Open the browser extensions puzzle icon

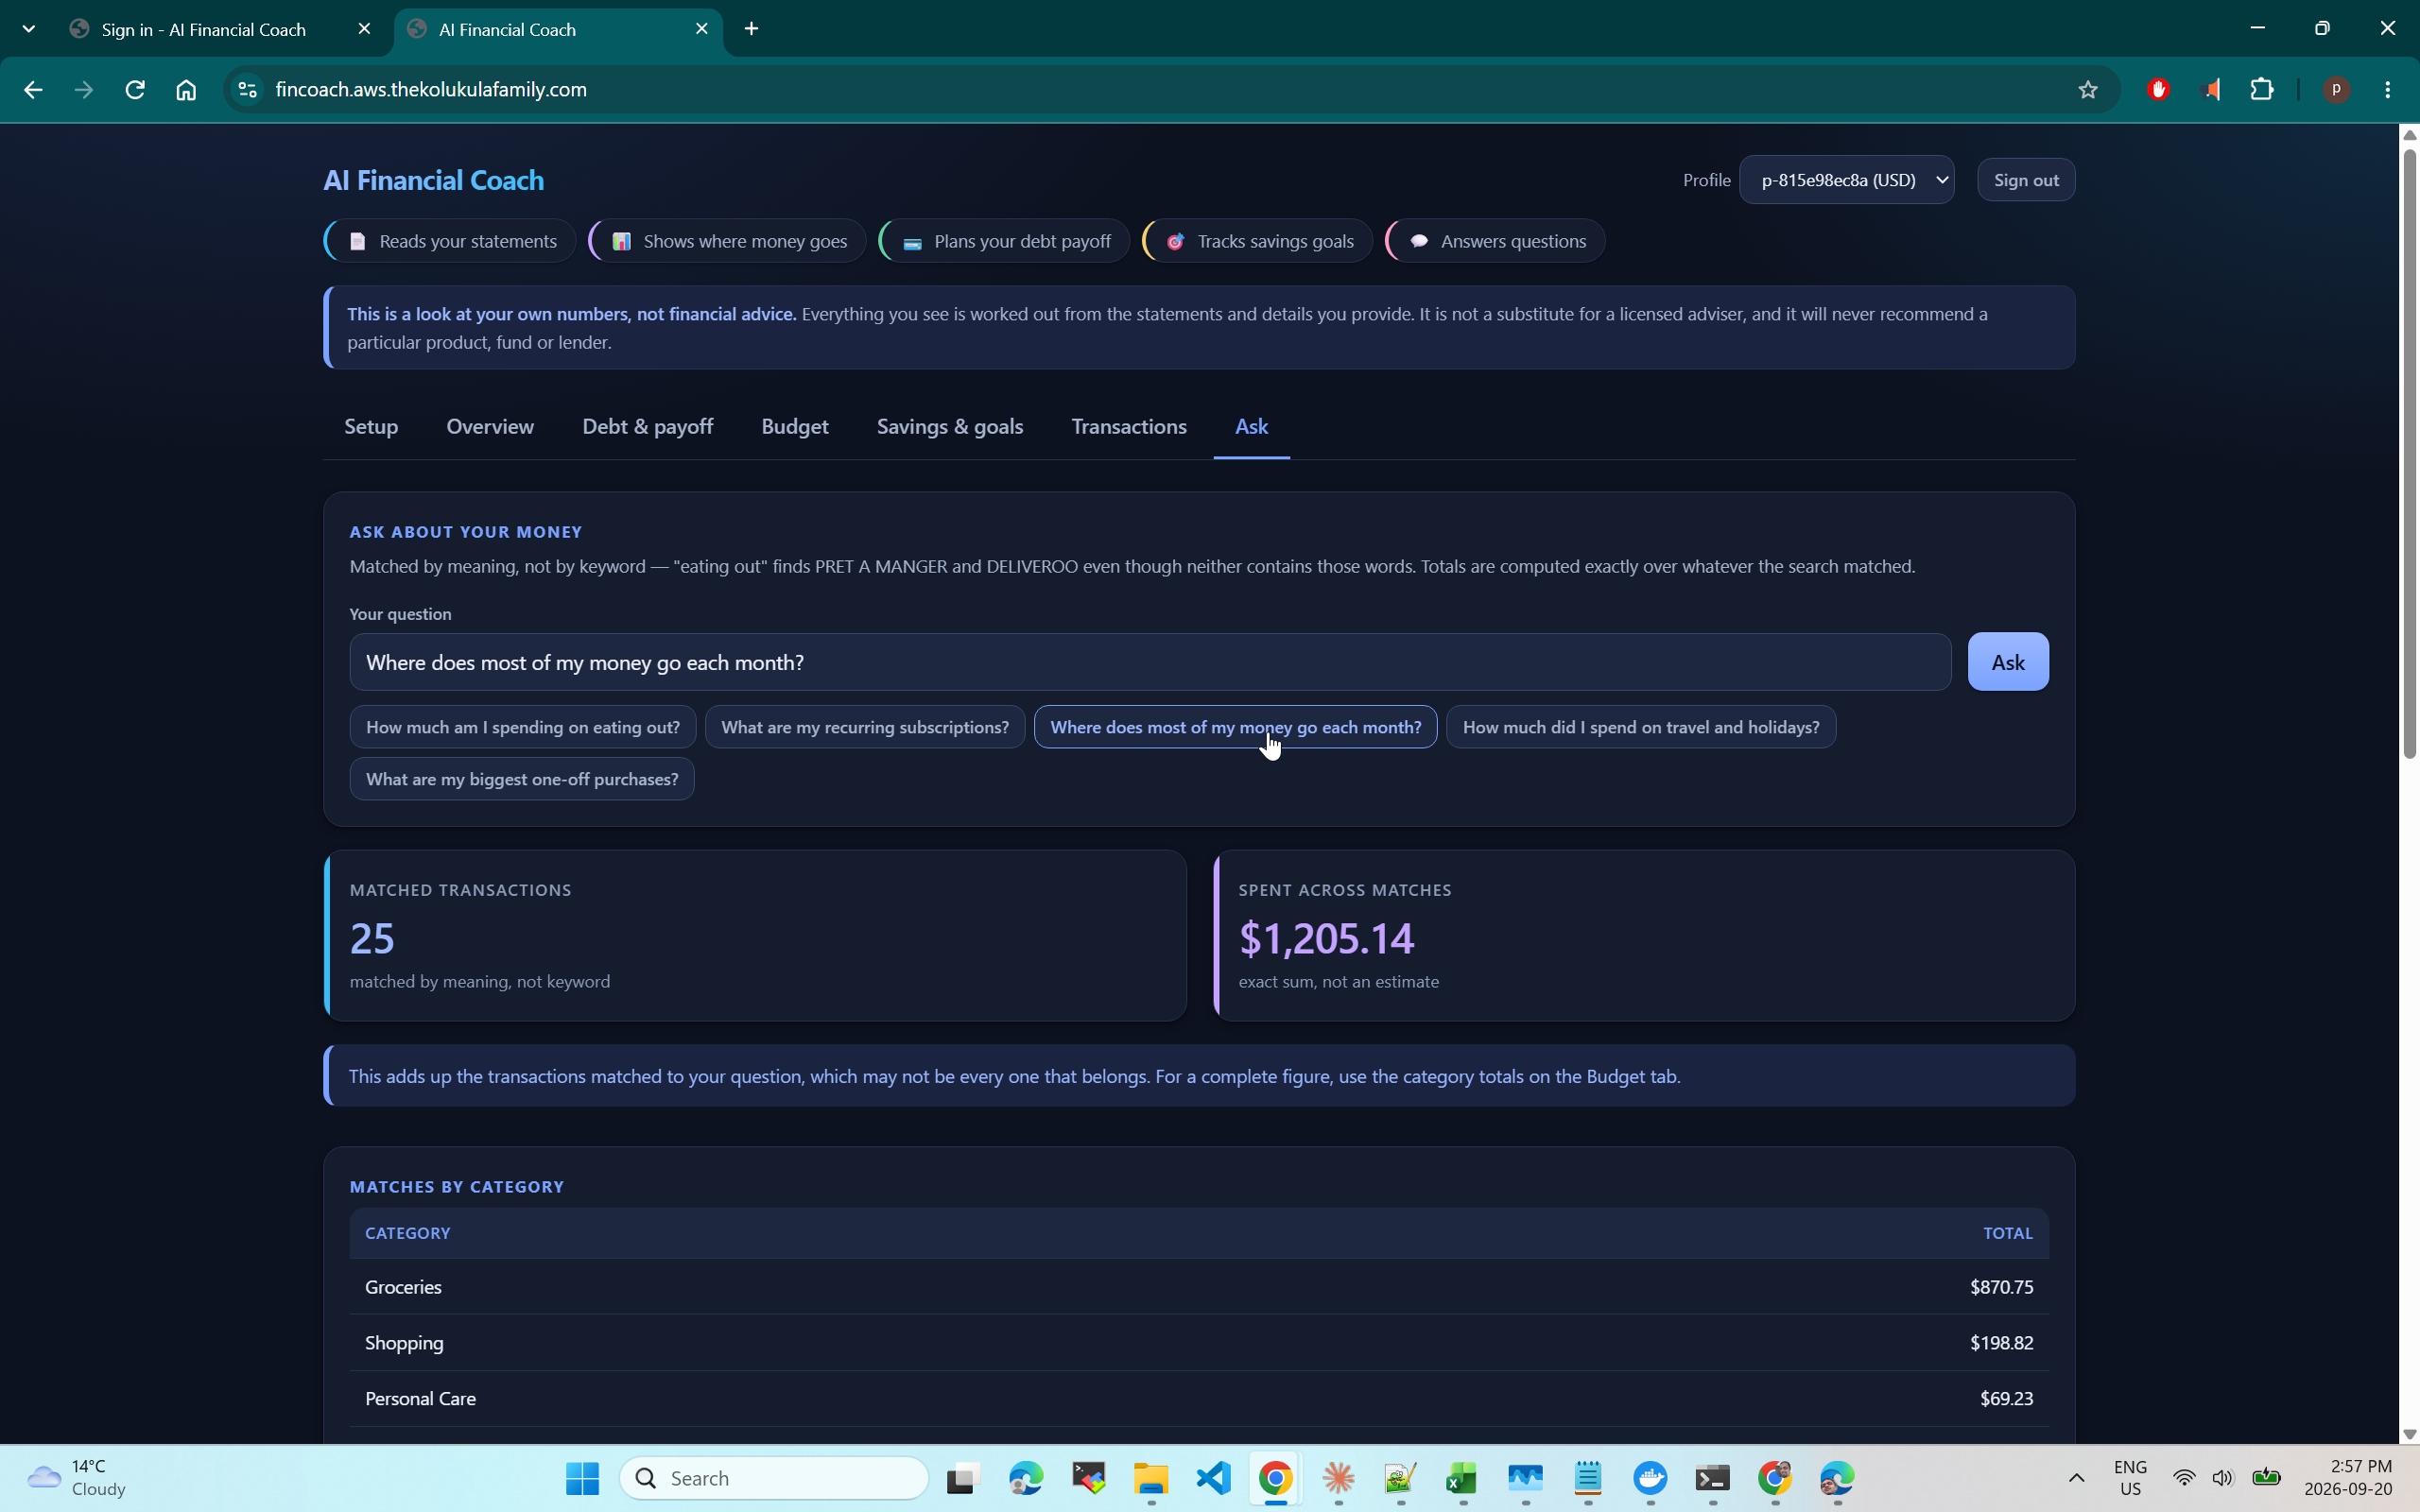tap(2262, 90)
